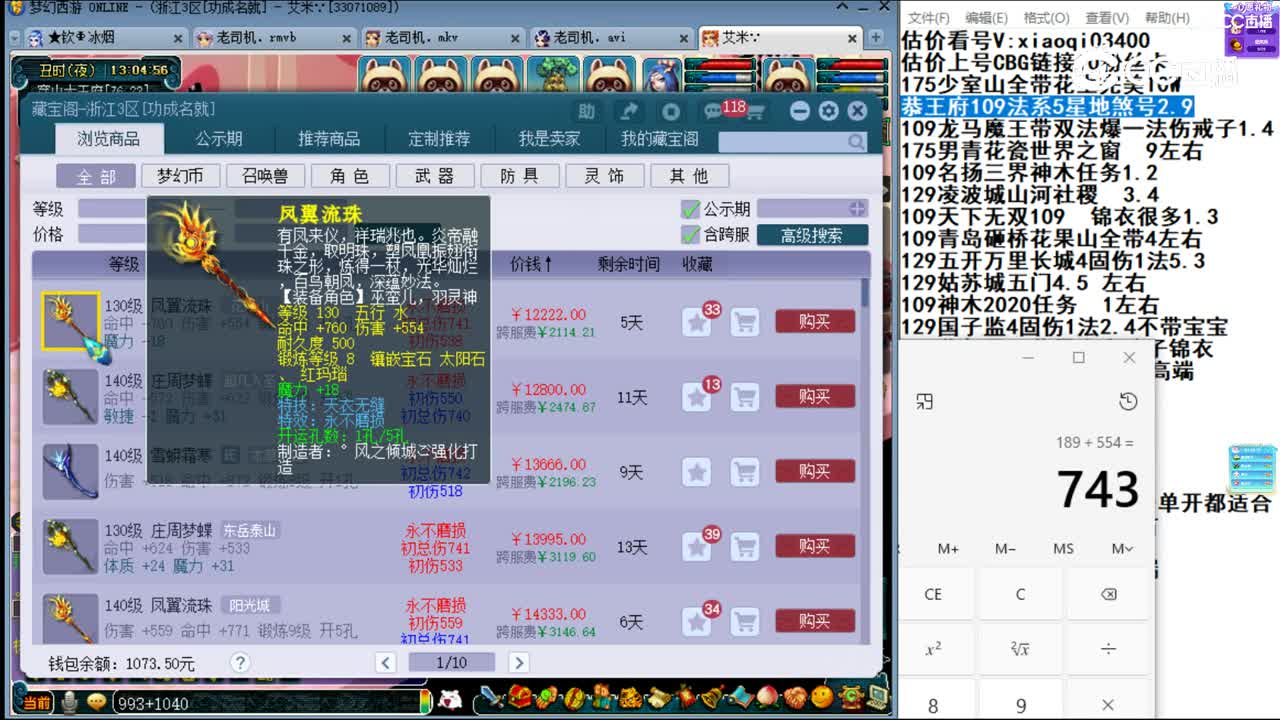
Task: Select the 武器 category filter
Action: 435,176
